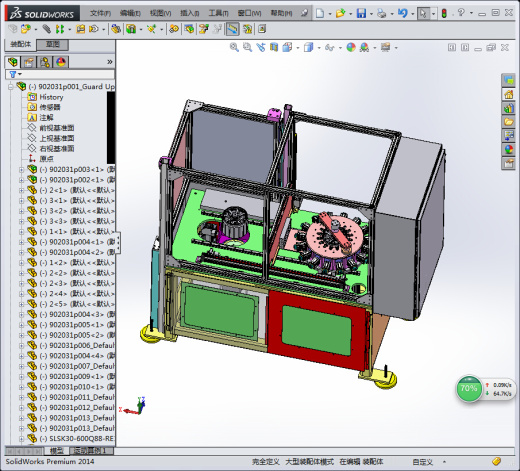Open the 工具 menu in menu bar
Screen dimensions: 520x471
218,13
